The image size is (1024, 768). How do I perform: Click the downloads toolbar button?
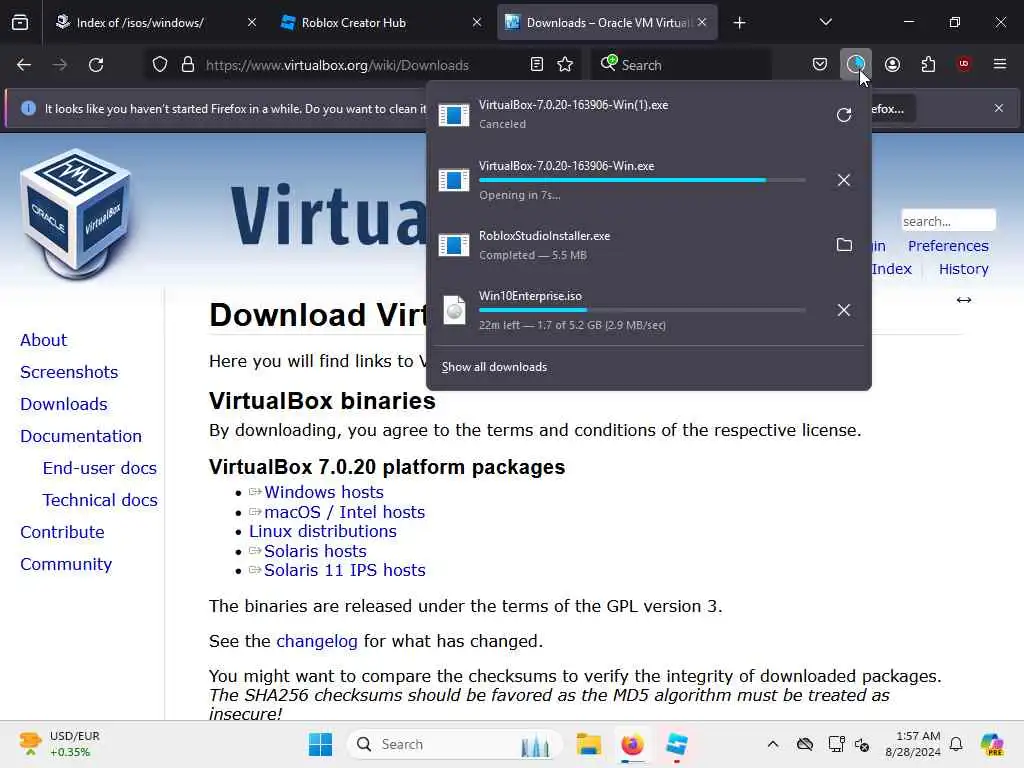pyautogui.click(x=856, y=64)
